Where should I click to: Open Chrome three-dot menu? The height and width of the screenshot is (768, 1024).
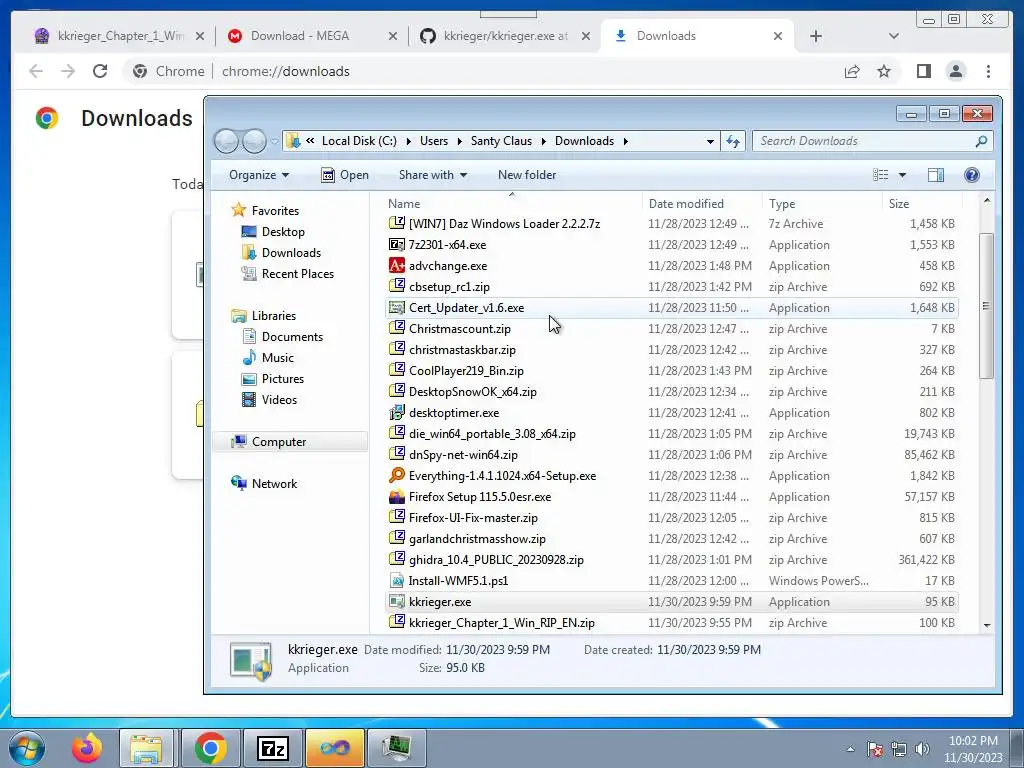[x=988, y=71]
